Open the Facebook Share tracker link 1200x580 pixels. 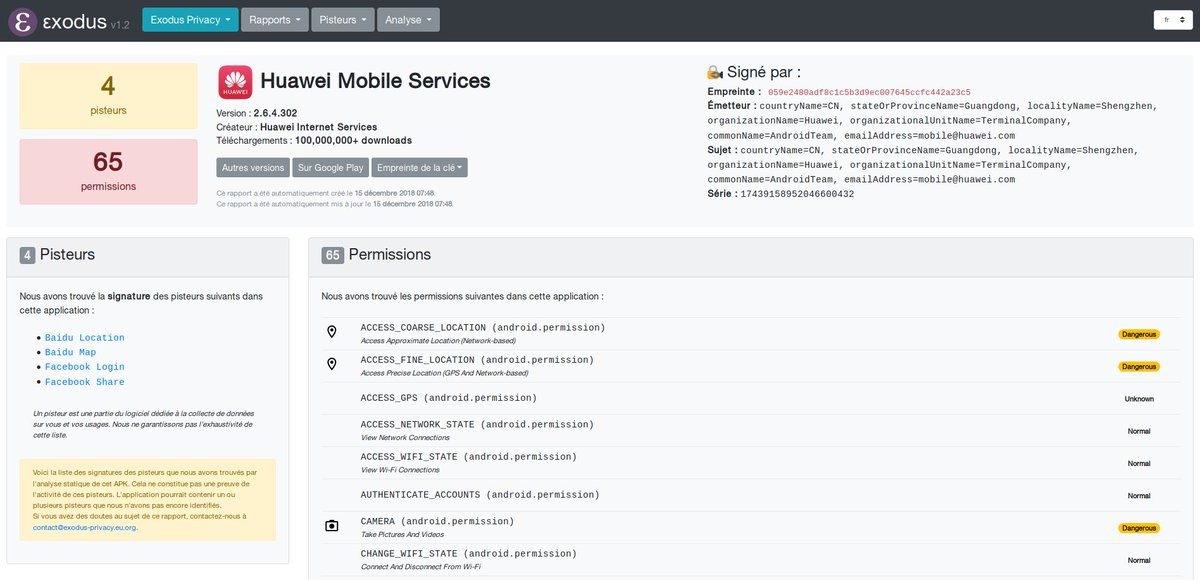tap(85, 383)
